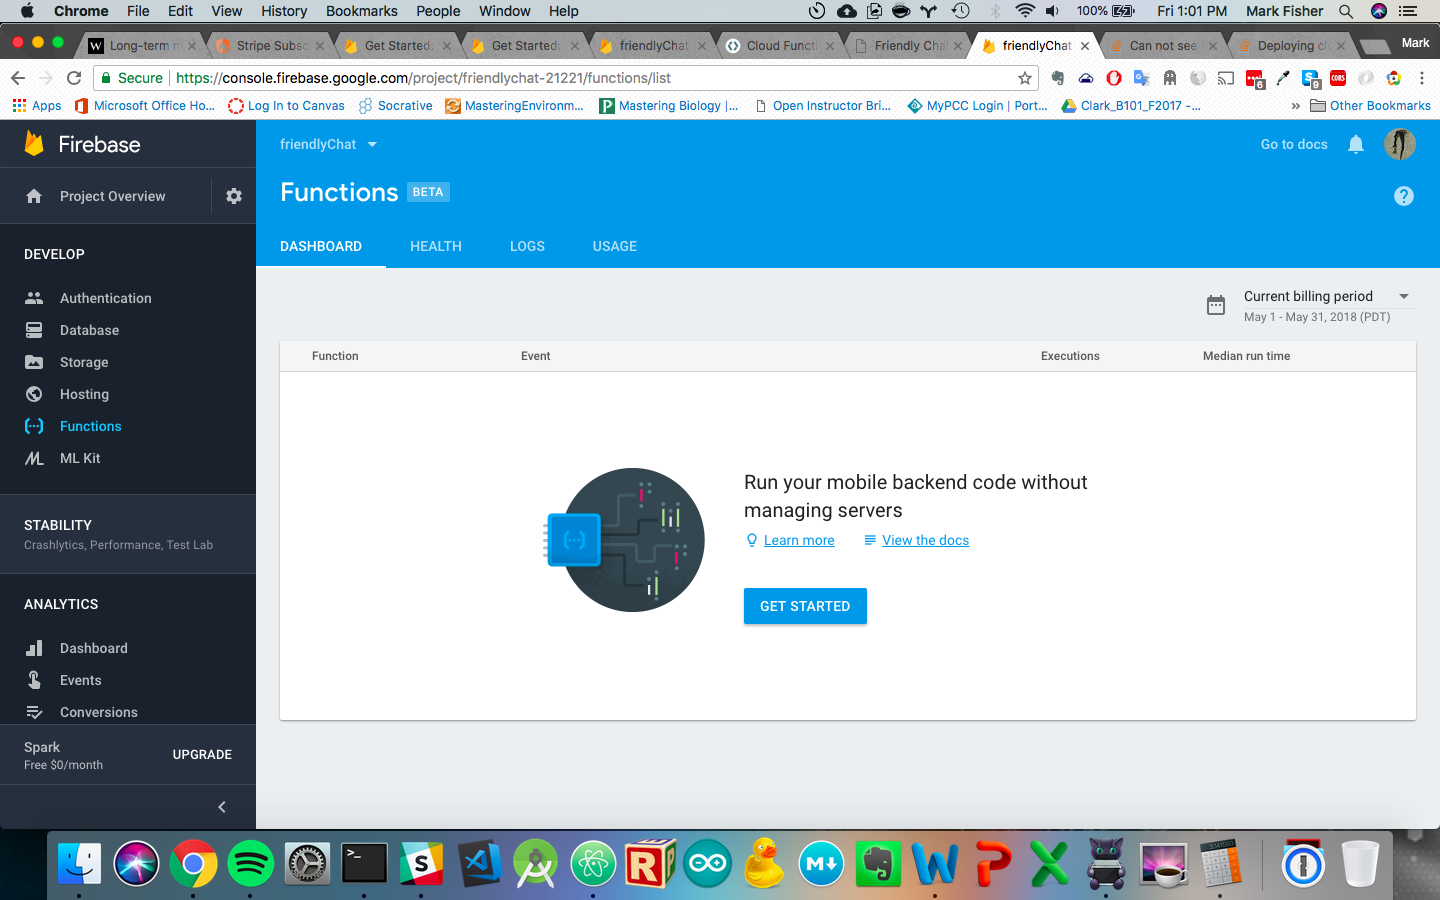The height and width of the screenshot is (900, 1440).
Task: Follow the Learn more link
Action: click(x=799, y=540)
